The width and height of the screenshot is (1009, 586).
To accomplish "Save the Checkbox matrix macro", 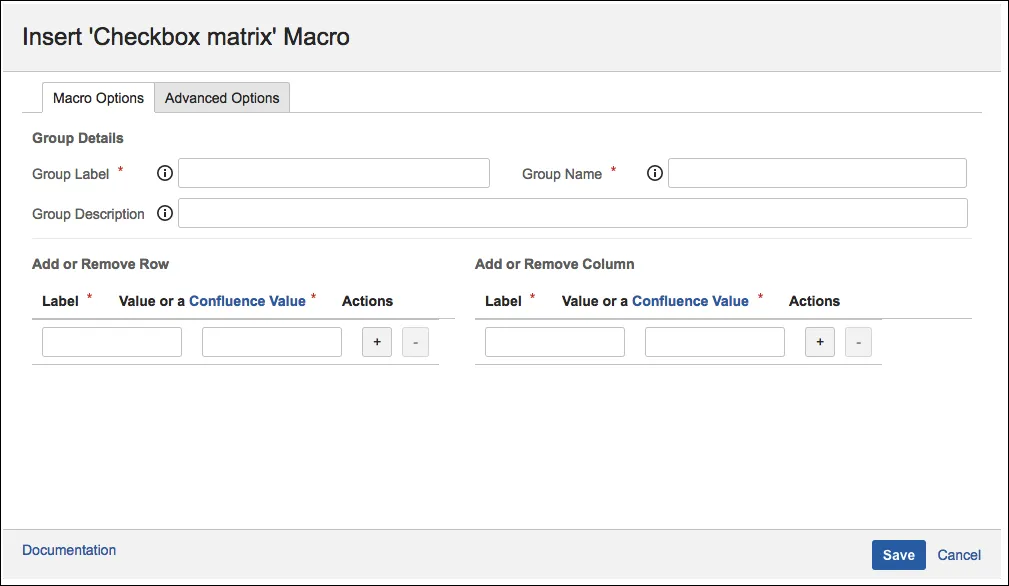I will coord(898,555).
